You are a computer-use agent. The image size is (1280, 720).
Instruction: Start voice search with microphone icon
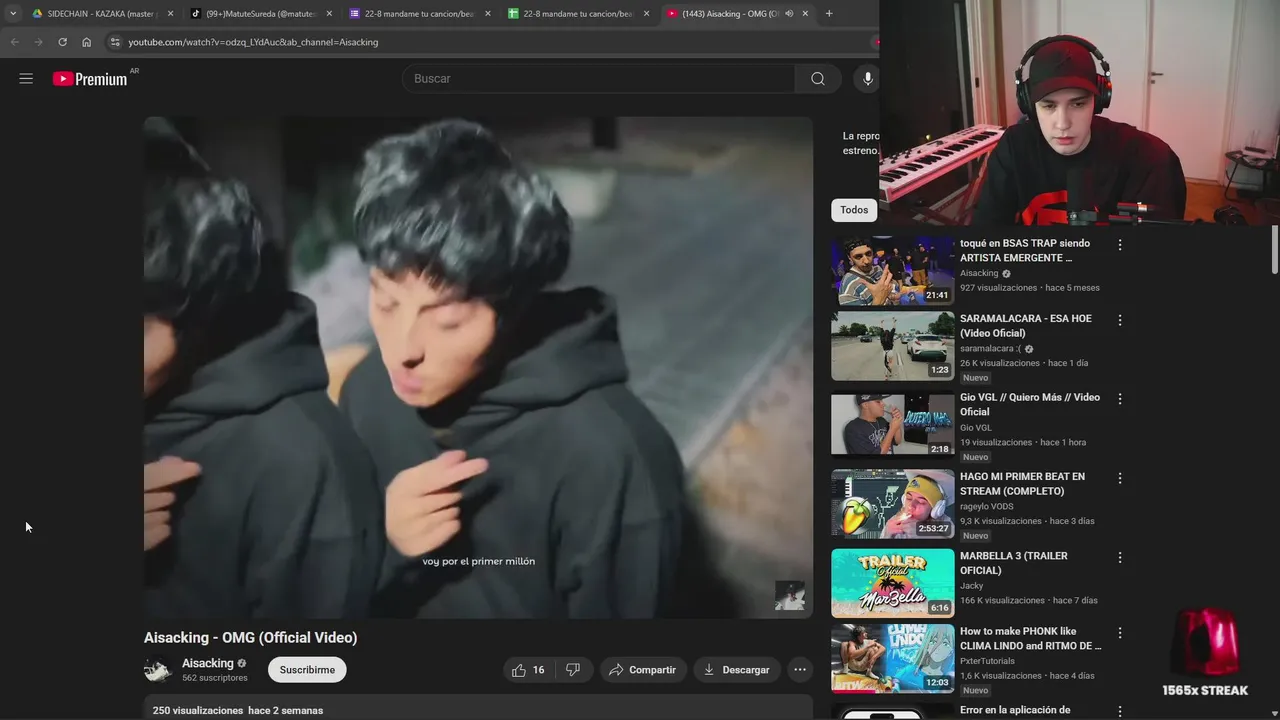[x=867, y=79]
